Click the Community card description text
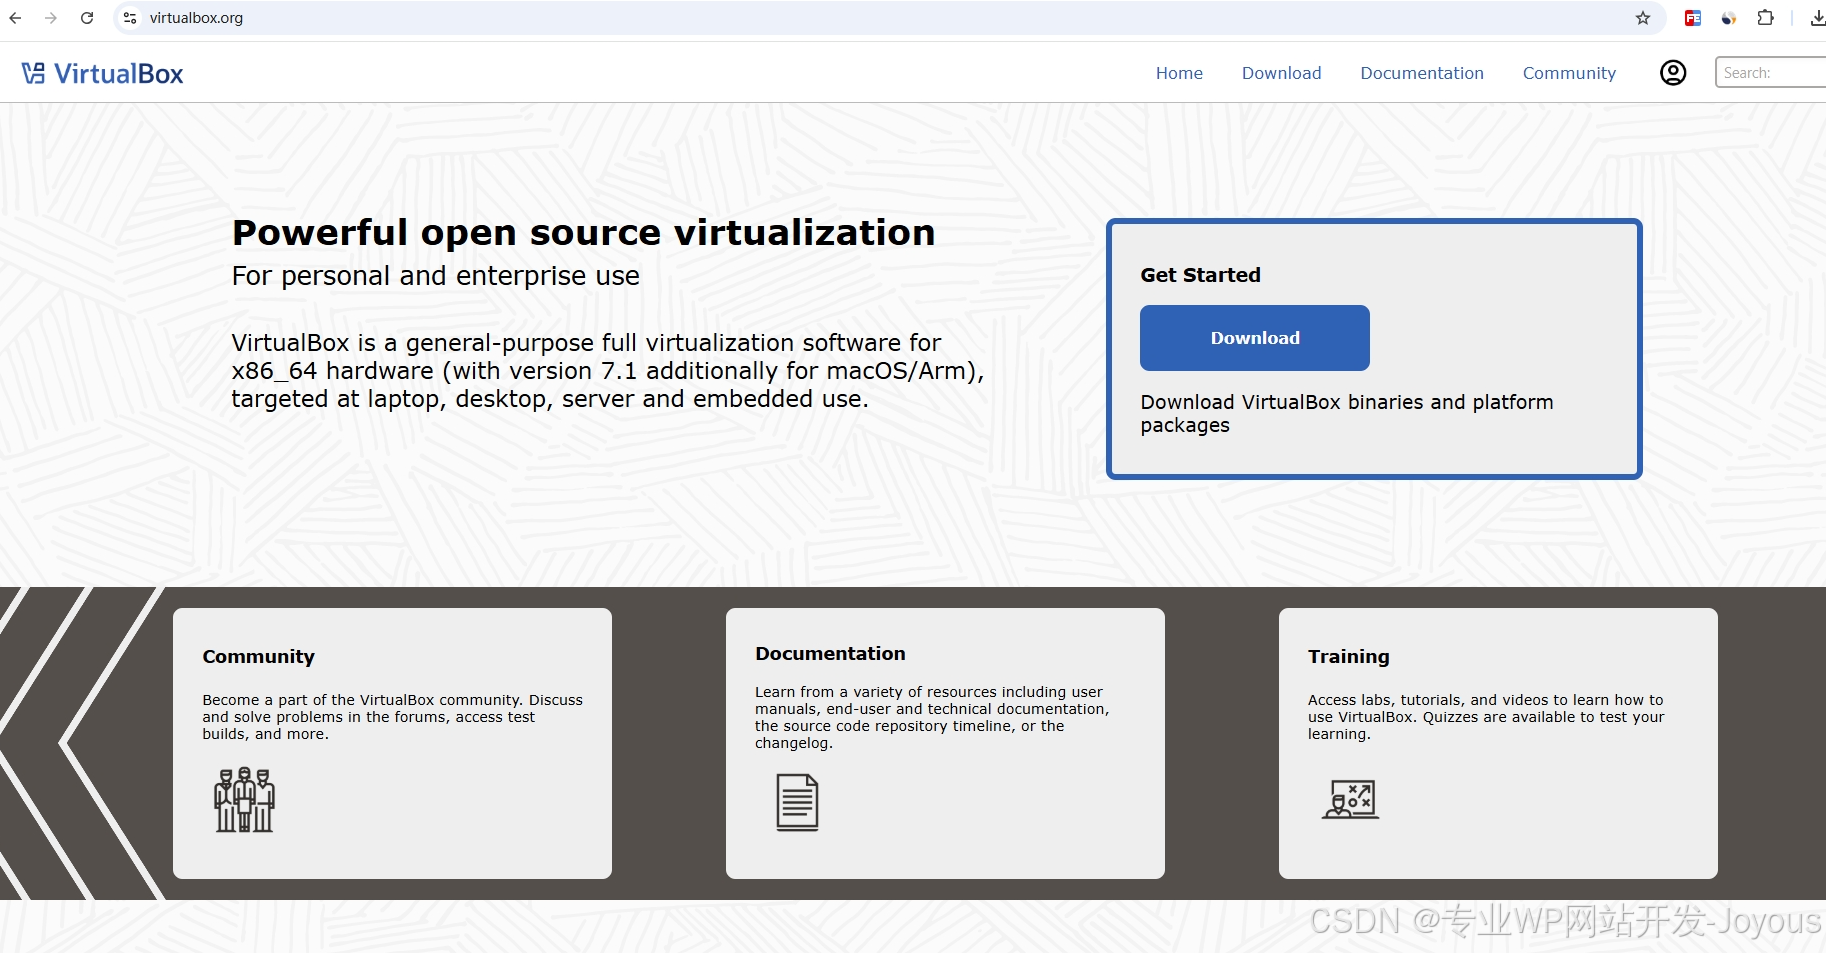Screen dimensions: 1826x953 [x=392, y=717]
